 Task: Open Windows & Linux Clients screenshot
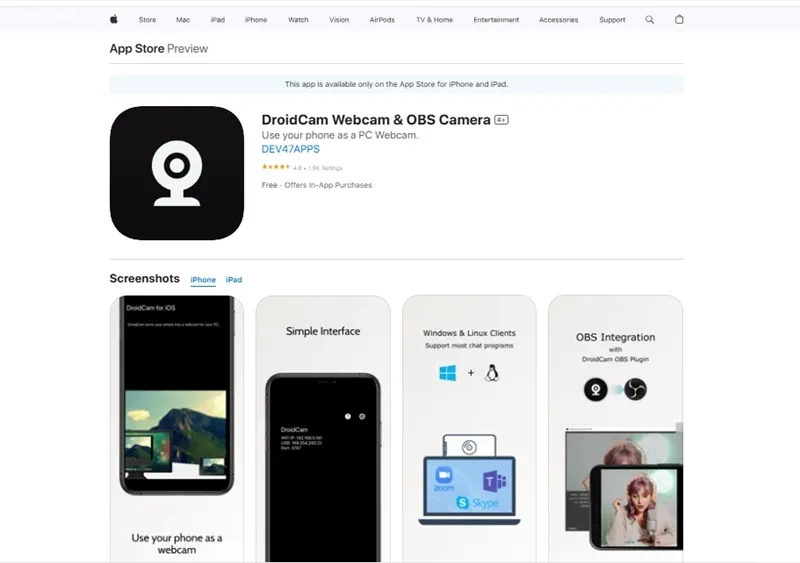pyautogui.click(x=469, y=429)
